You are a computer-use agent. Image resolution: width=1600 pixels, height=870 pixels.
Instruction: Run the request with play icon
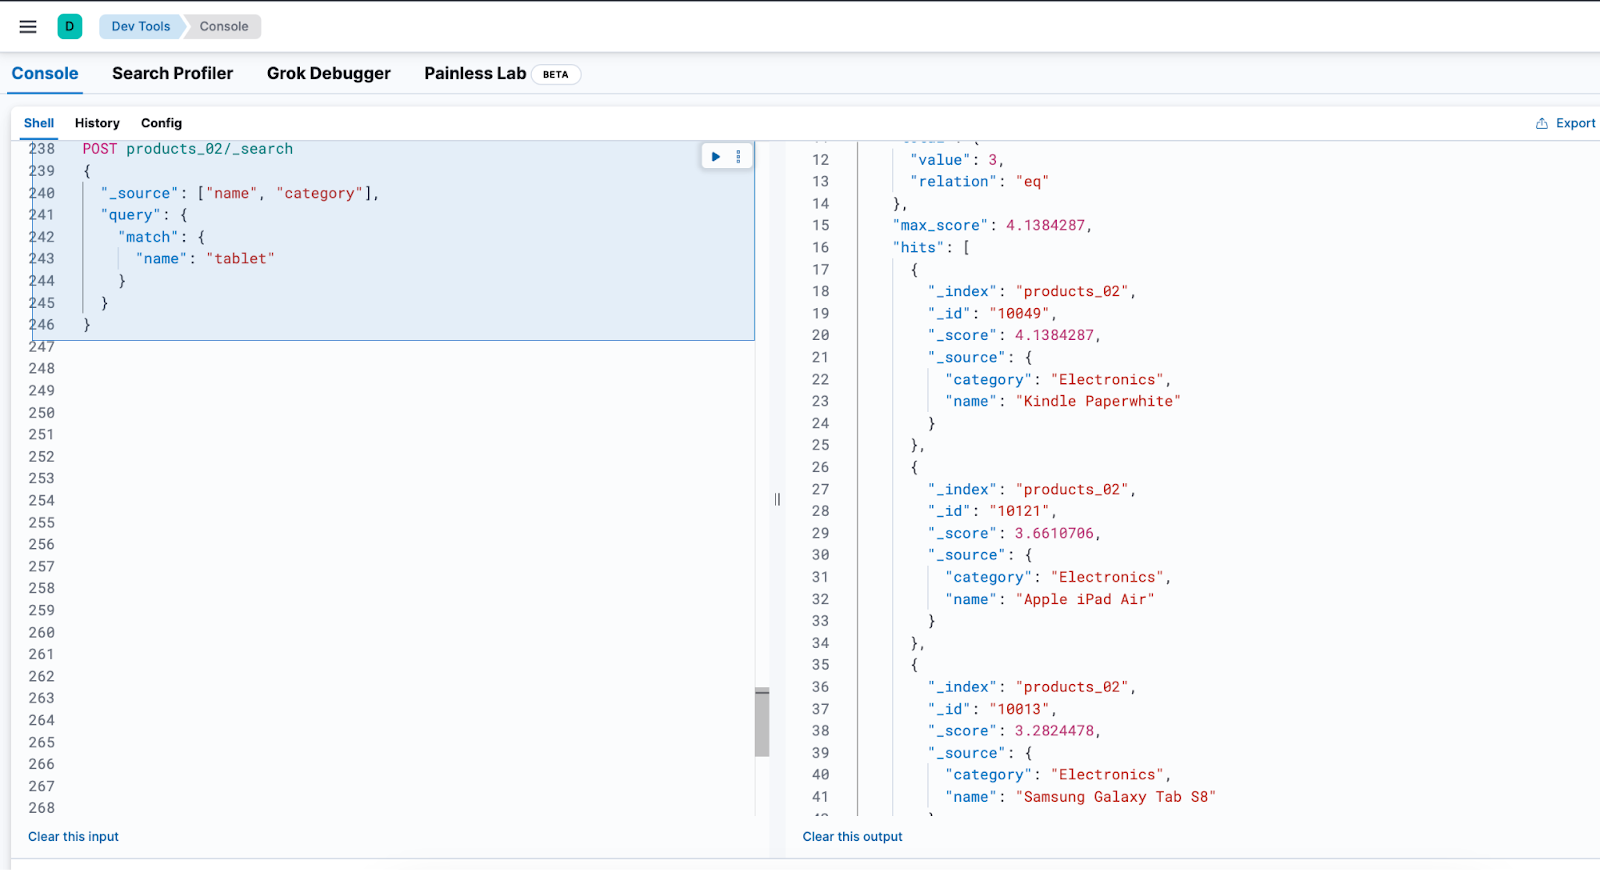716,157
